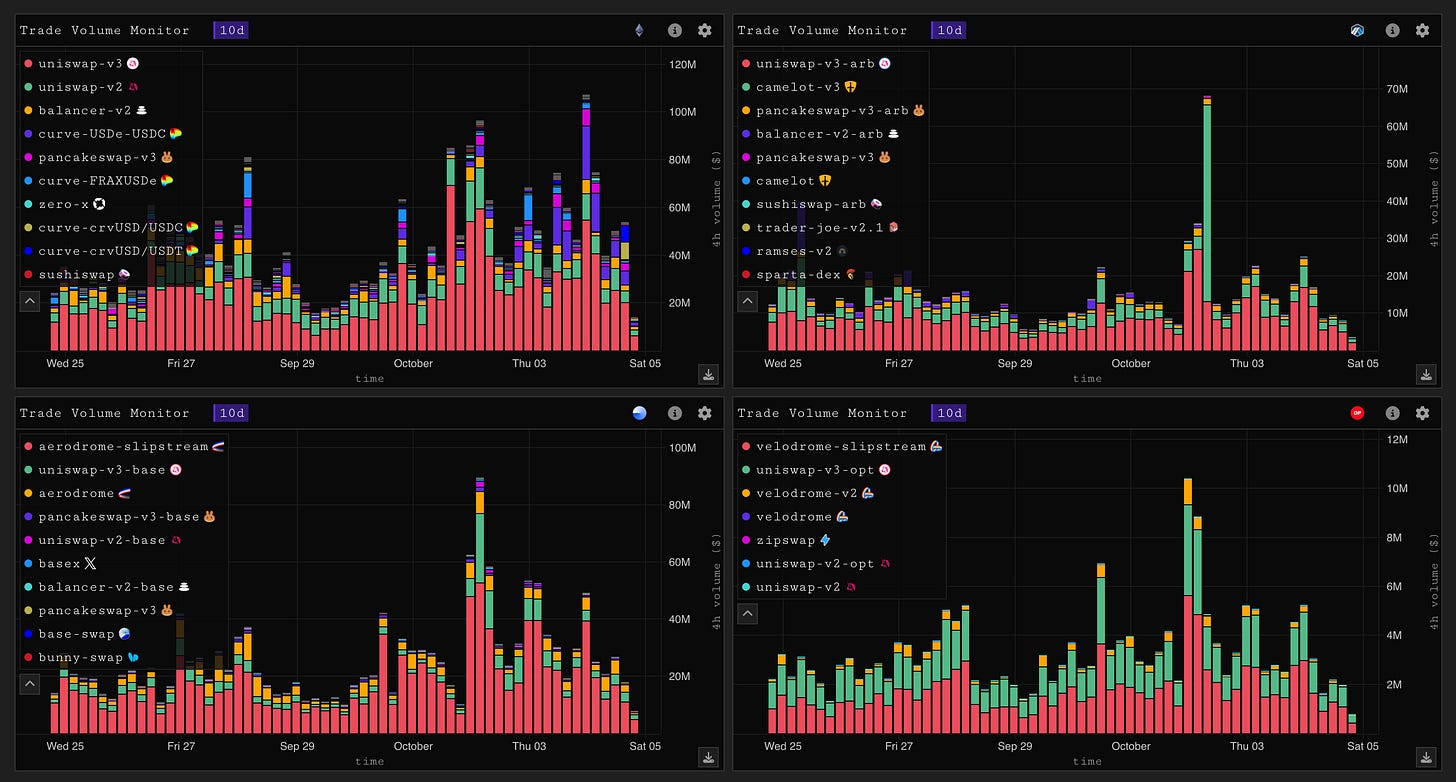Select uniswap-v2-base legend label
Viewport: 1456px width, 782px height.
102,540
